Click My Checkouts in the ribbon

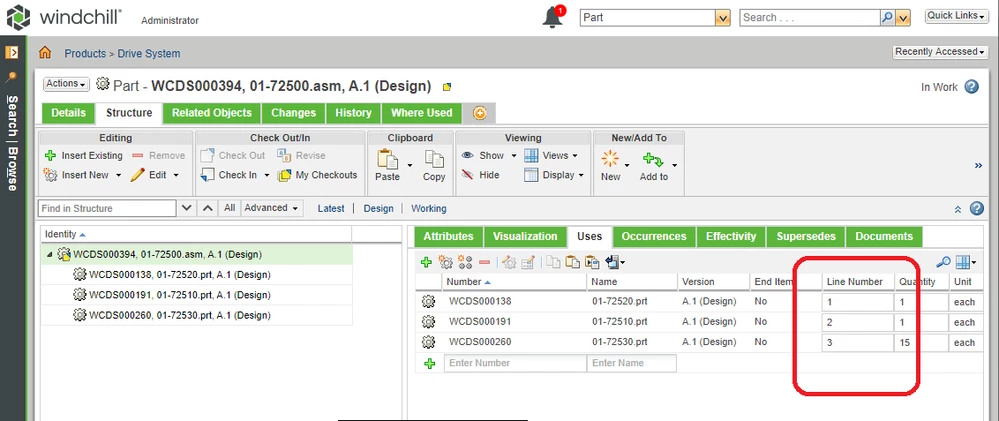[x=317, y=175]
